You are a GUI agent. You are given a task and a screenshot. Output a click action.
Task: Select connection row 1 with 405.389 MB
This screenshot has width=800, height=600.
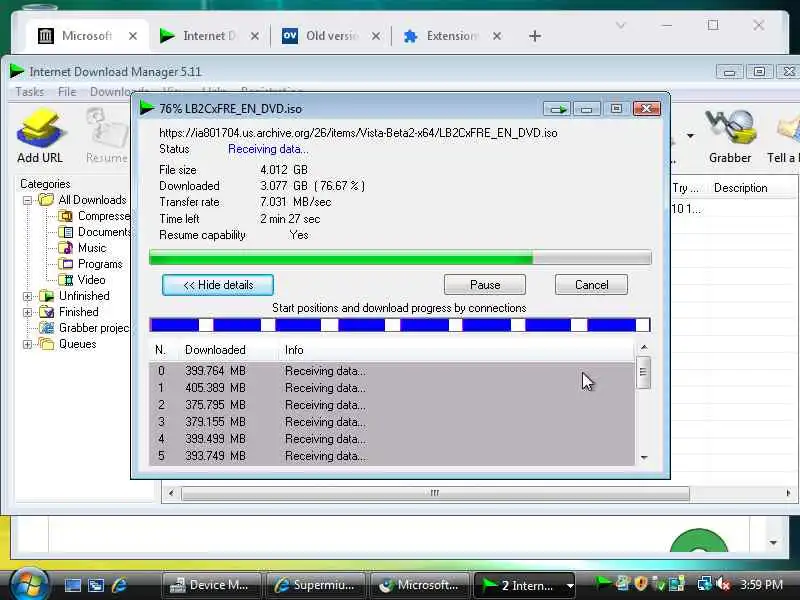coord(392,388)
